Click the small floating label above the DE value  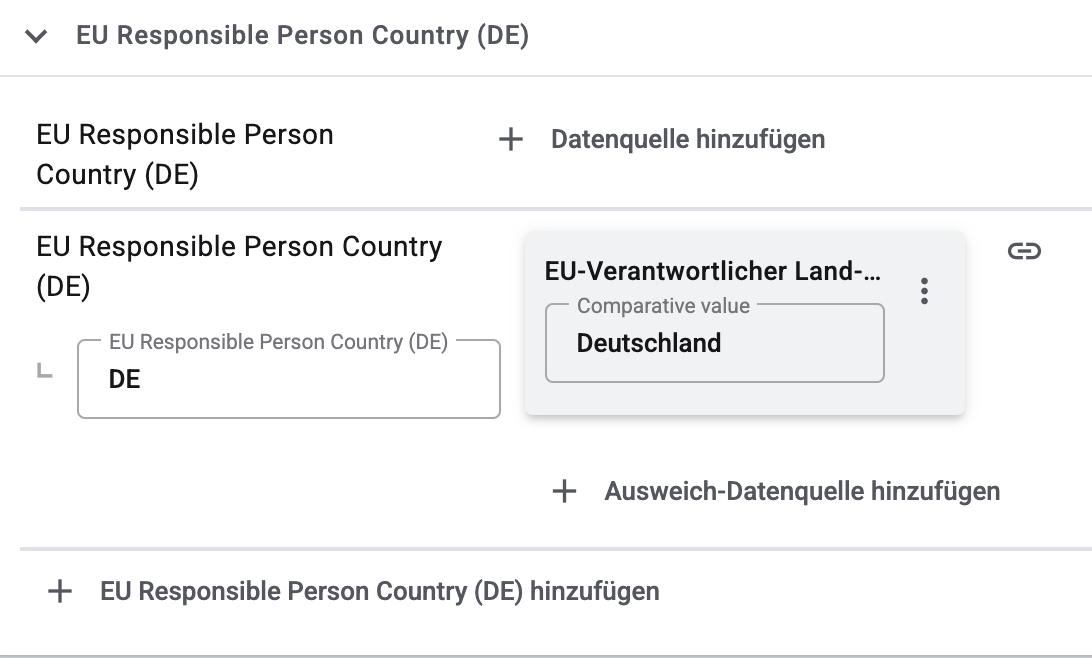(x=278, y=342)
